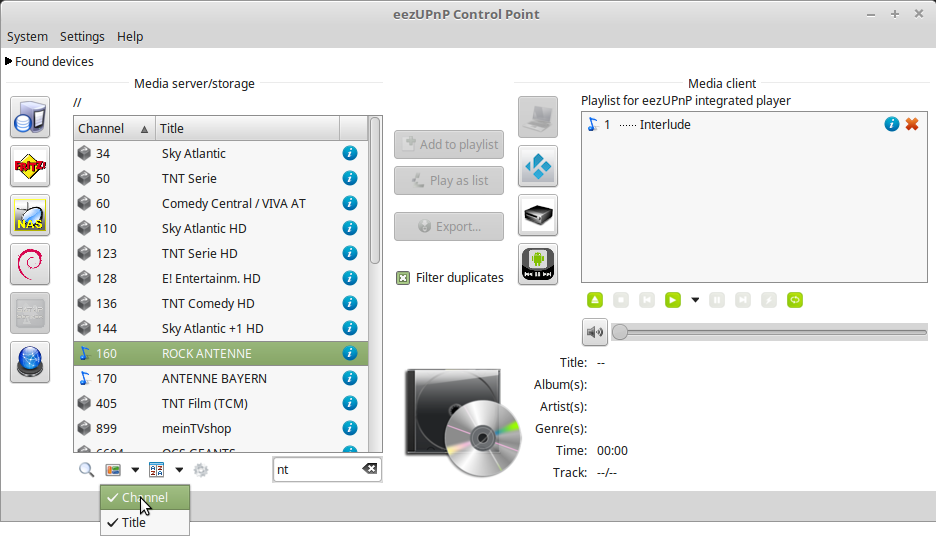Click the previous track button
The width and height of the screenshot is (936, 536).
tap(646, 300)
